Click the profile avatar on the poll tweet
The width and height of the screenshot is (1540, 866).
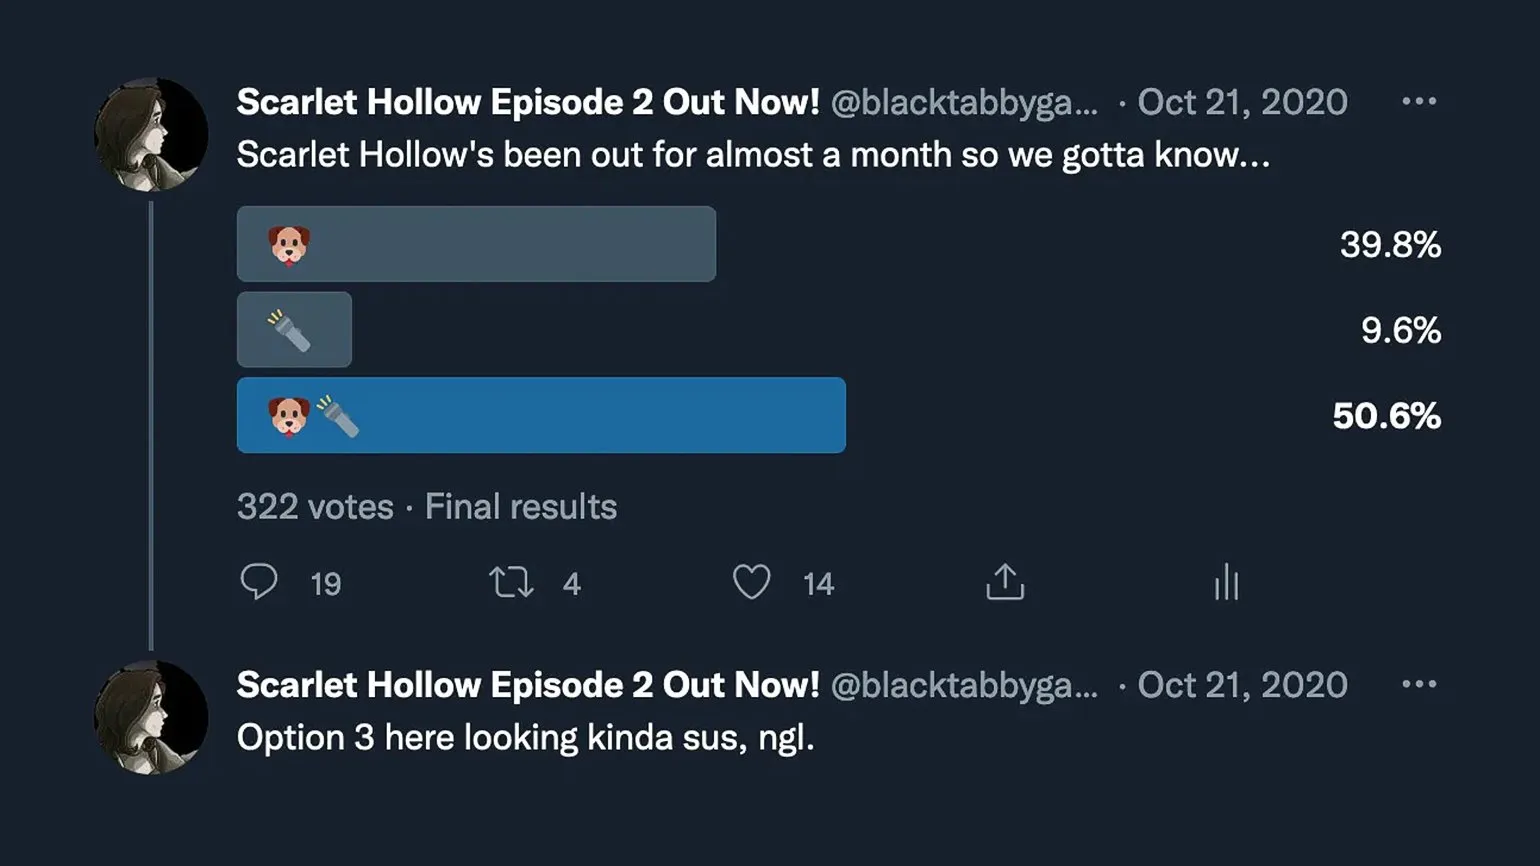click(x=151, y=134)
